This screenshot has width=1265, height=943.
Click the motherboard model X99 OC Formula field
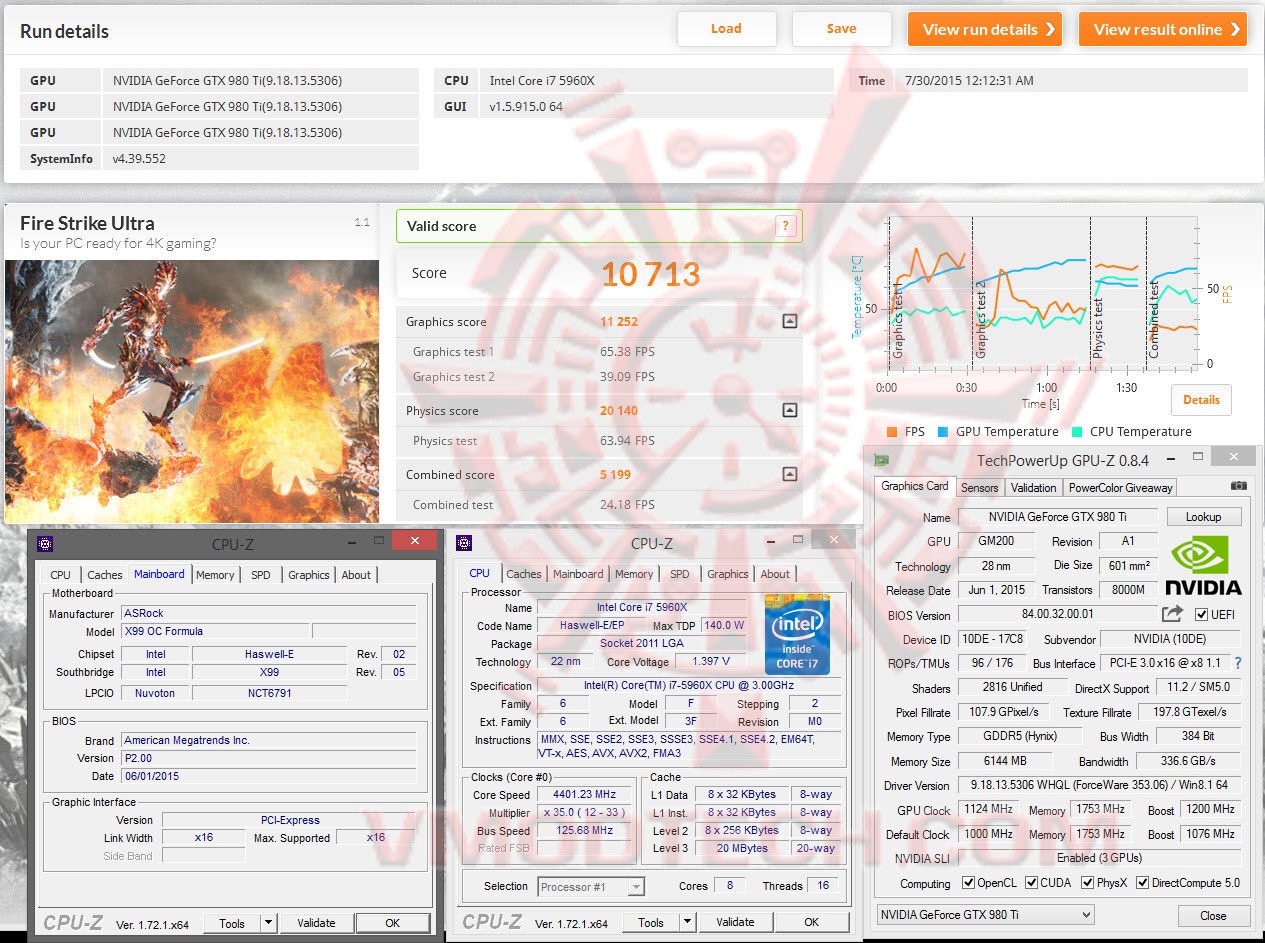click(214, 631)
